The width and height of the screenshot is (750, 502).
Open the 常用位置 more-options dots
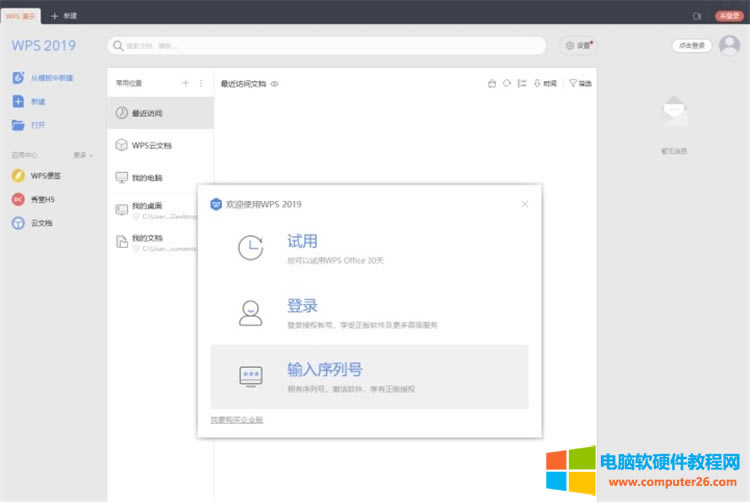pyautogui.click(x=201, y=83)
